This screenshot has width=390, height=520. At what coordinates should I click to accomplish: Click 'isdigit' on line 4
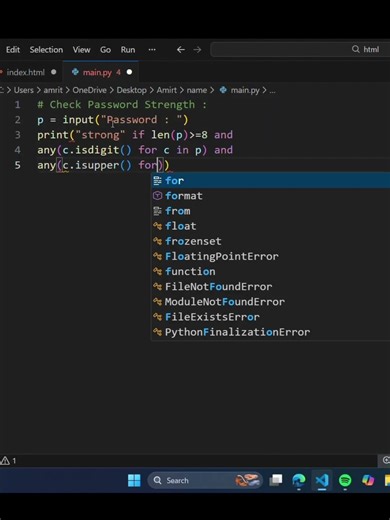click(x=97, y=150)
